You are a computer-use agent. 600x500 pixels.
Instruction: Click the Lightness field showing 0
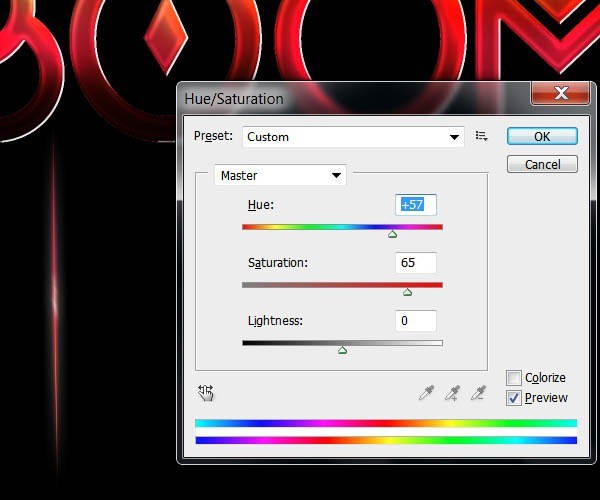(416, 321)
